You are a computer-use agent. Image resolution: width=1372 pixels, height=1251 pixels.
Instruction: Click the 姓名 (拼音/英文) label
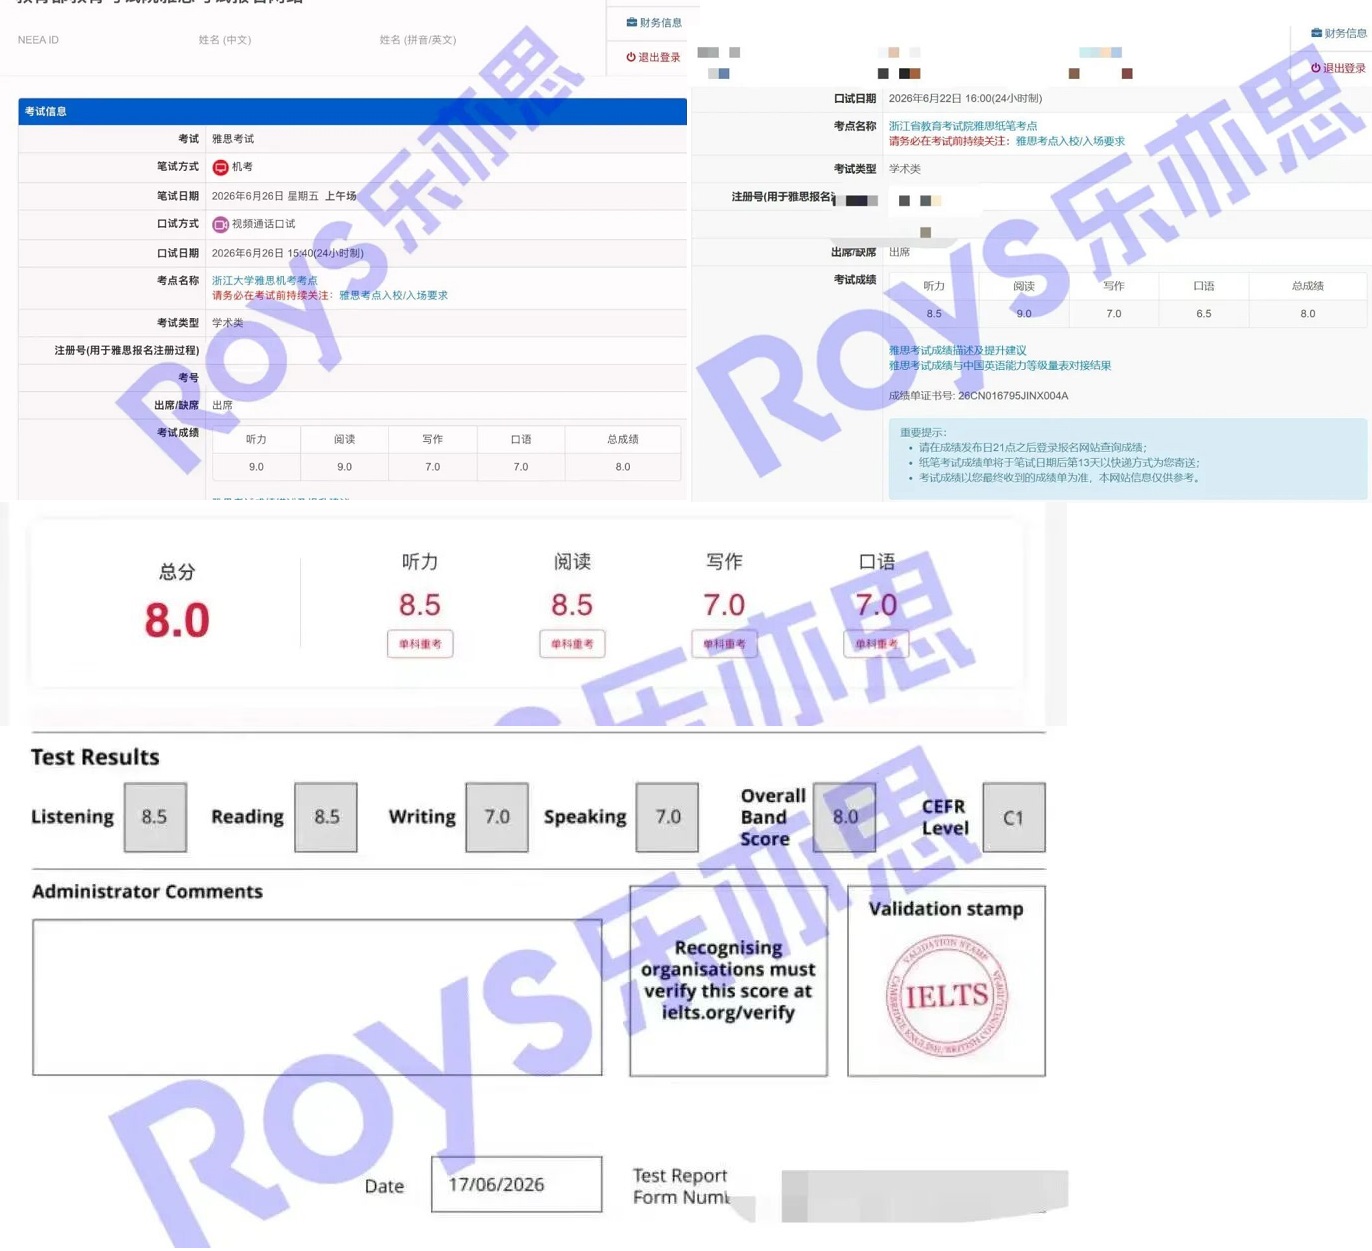418,40
